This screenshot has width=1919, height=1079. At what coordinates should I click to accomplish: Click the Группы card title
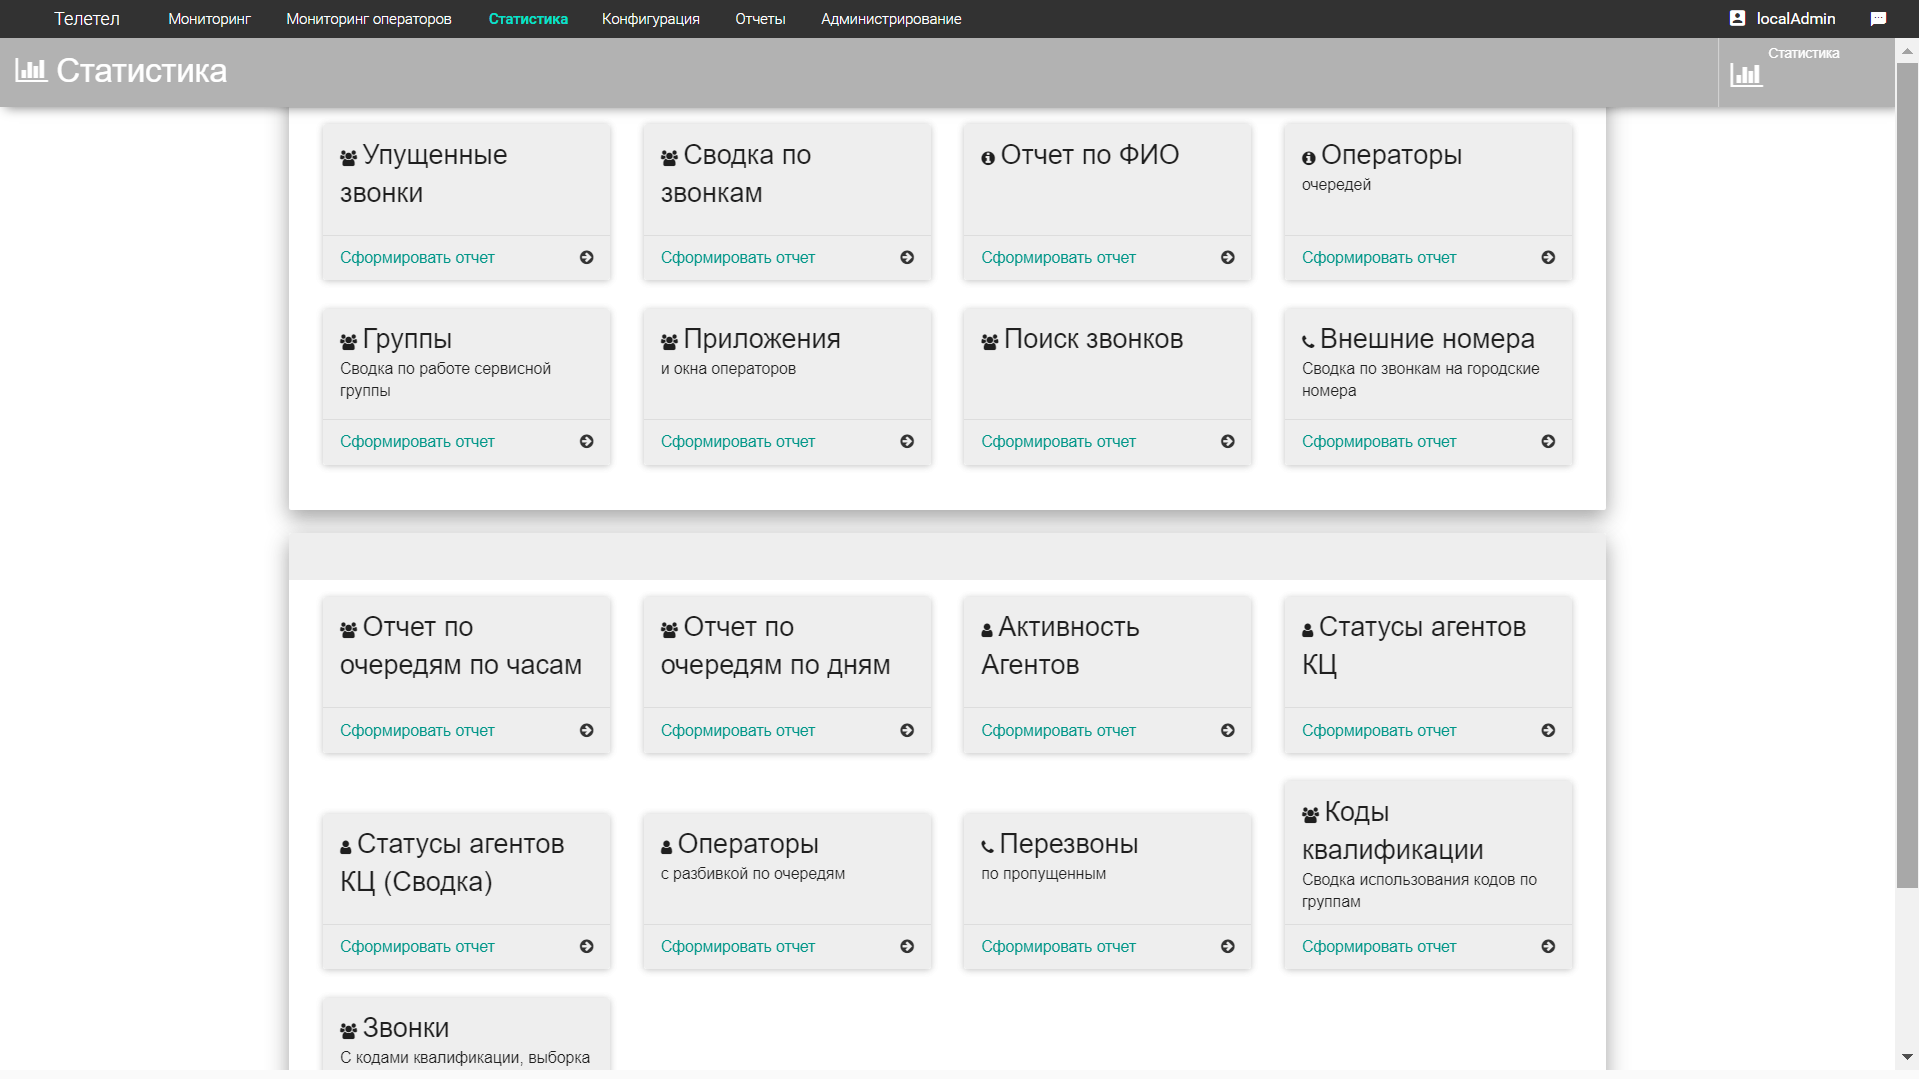(407, 339)
